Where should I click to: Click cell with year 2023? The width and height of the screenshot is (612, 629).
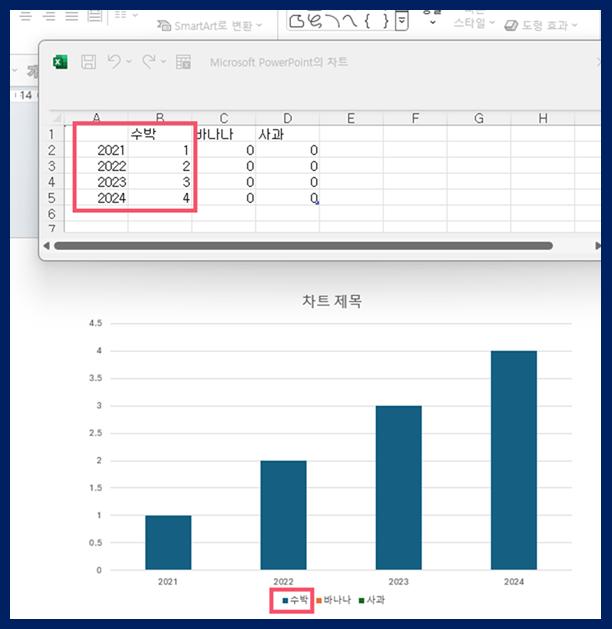96,182
